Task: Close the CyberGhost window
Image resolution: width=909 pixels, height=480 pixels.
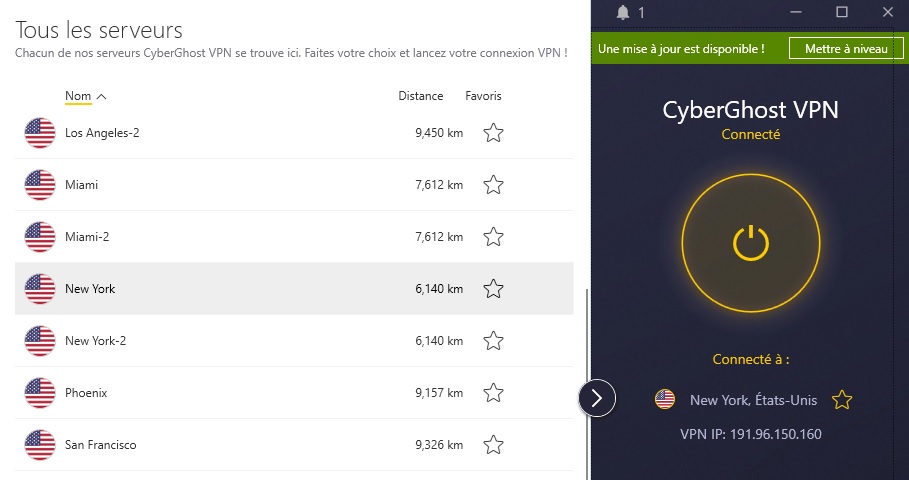Action: 888,12
